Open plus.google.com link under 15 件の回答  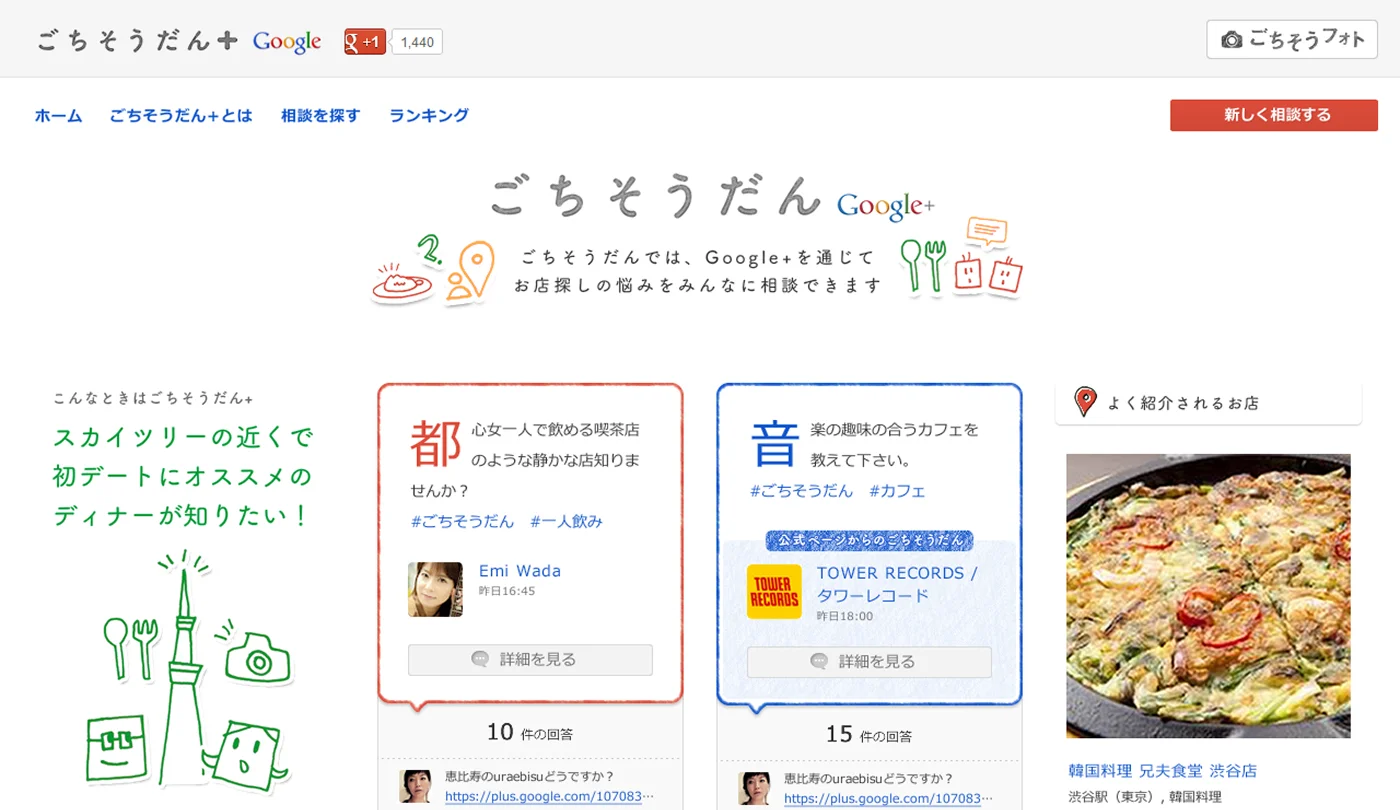click(888, 799)
